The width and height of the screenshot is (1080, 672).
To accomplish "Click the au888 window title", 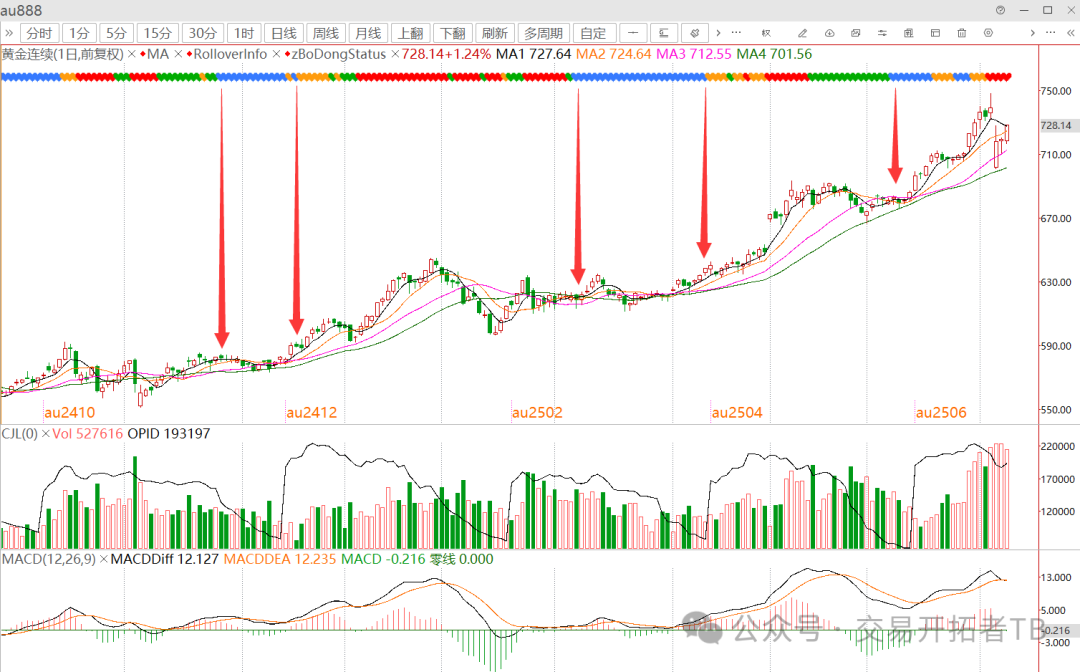I will (21, 10).
